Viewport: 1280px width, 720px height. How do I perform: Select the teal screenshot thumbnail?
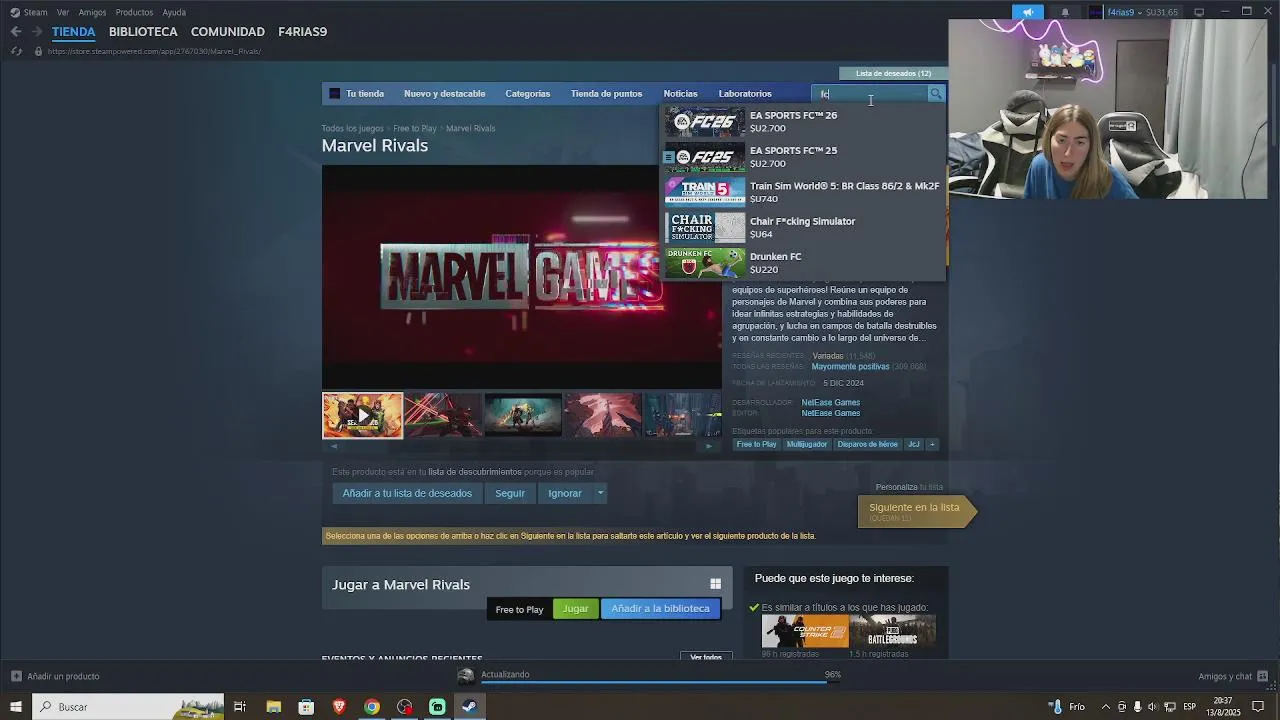523,415
